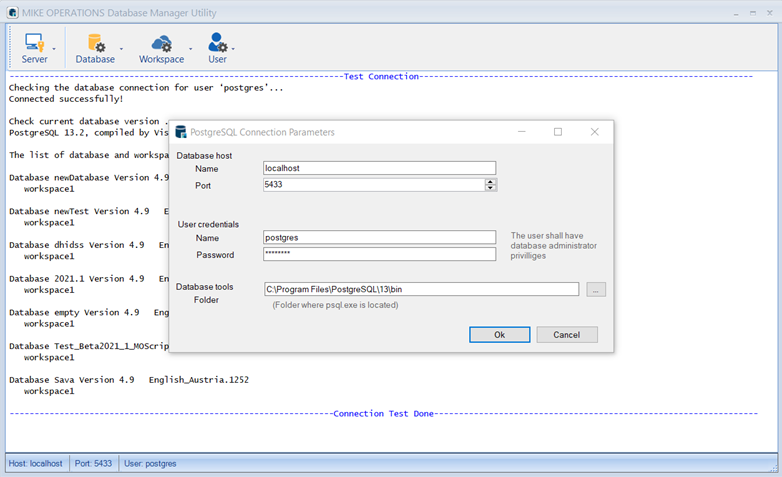Click the 'Database host' group label
This screenshot has height=477, width=782.
click(x=204, y=156)
